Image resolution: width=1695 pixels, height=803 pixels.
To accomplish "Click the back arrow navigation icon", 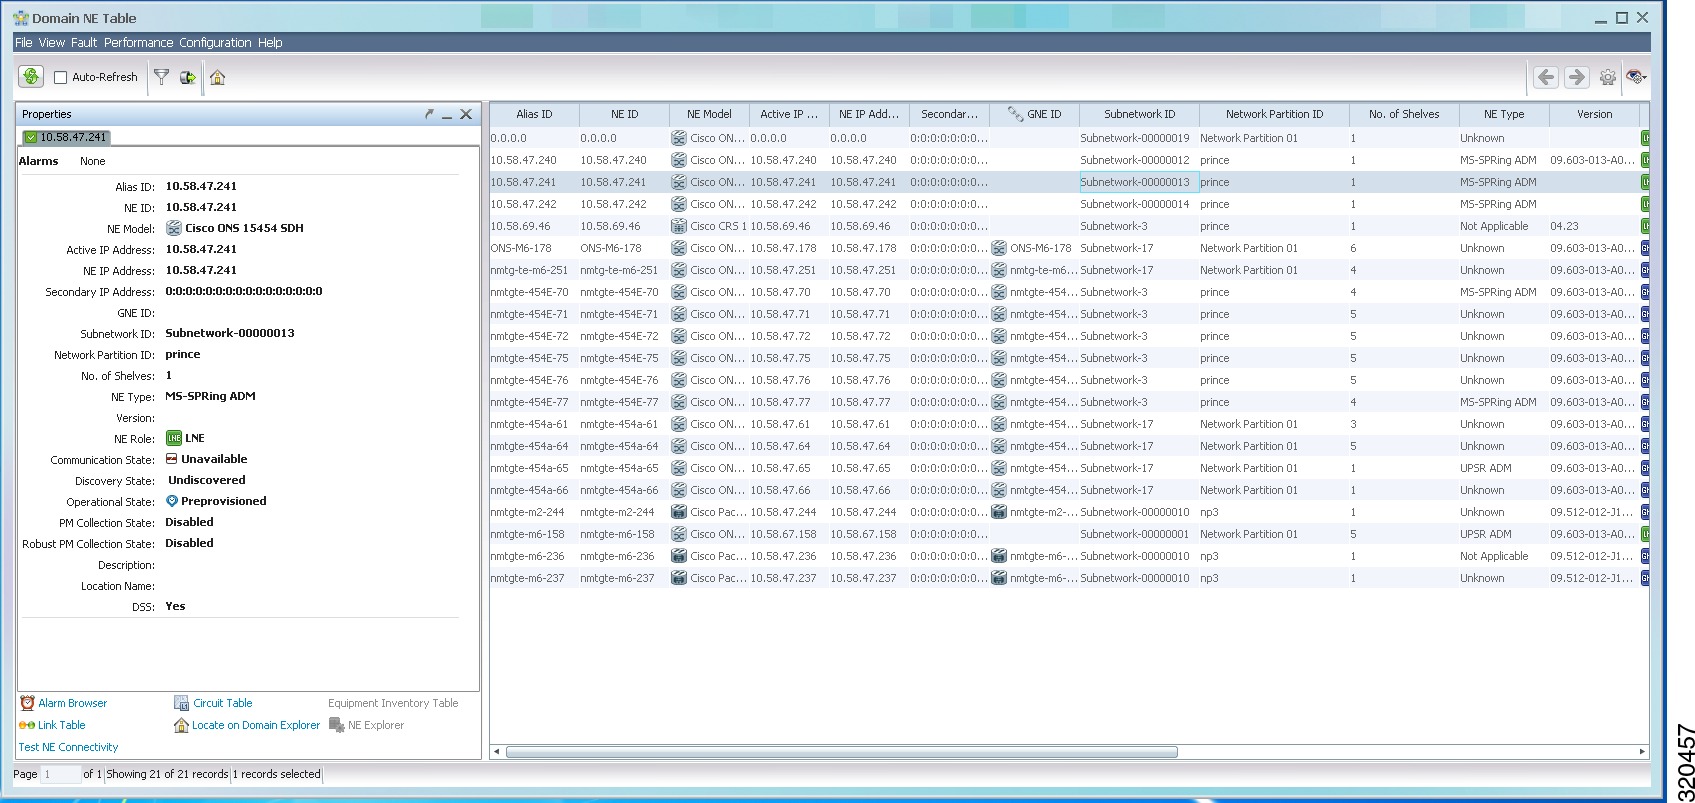I will 1546,77.
